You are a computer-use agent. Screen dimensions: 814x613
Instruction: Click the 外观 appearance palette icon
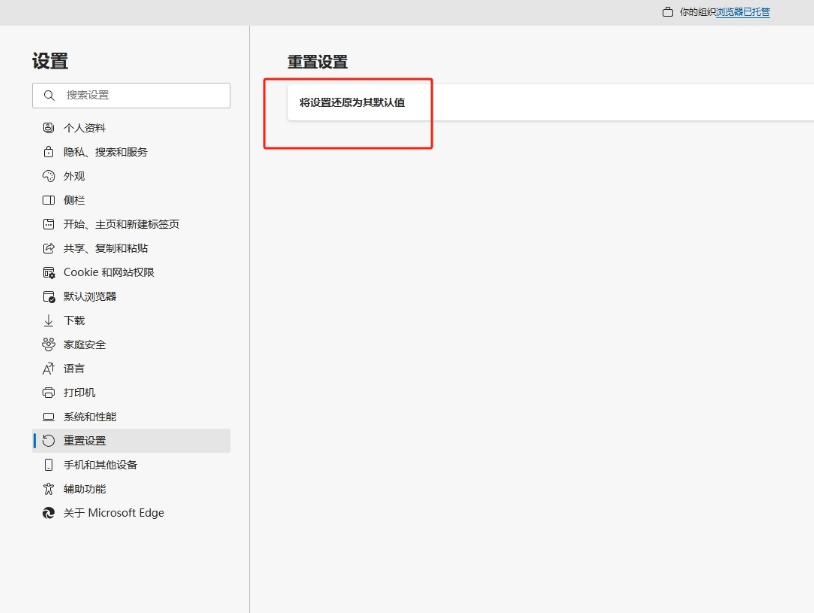point(48,176)
